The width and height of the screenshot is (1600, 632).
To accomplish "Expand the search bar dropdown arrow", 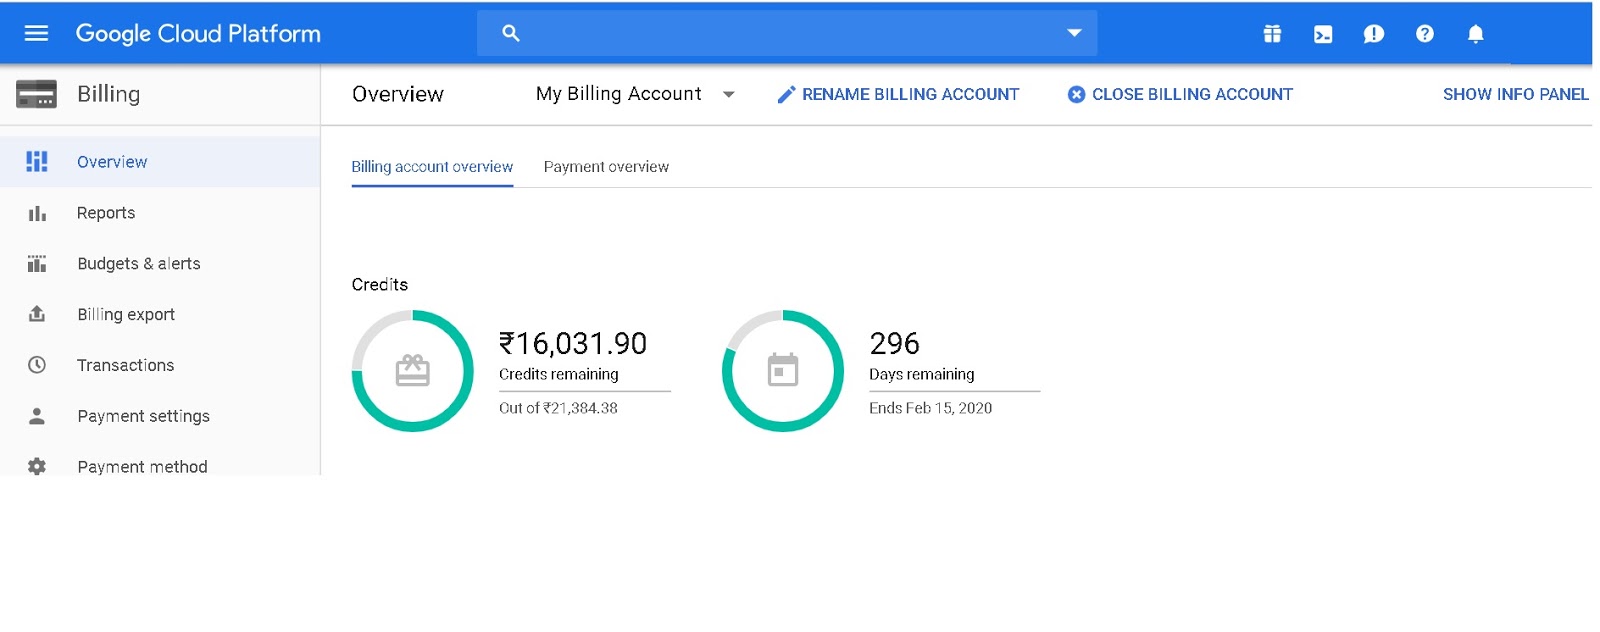I will [x=1074, y=33].
